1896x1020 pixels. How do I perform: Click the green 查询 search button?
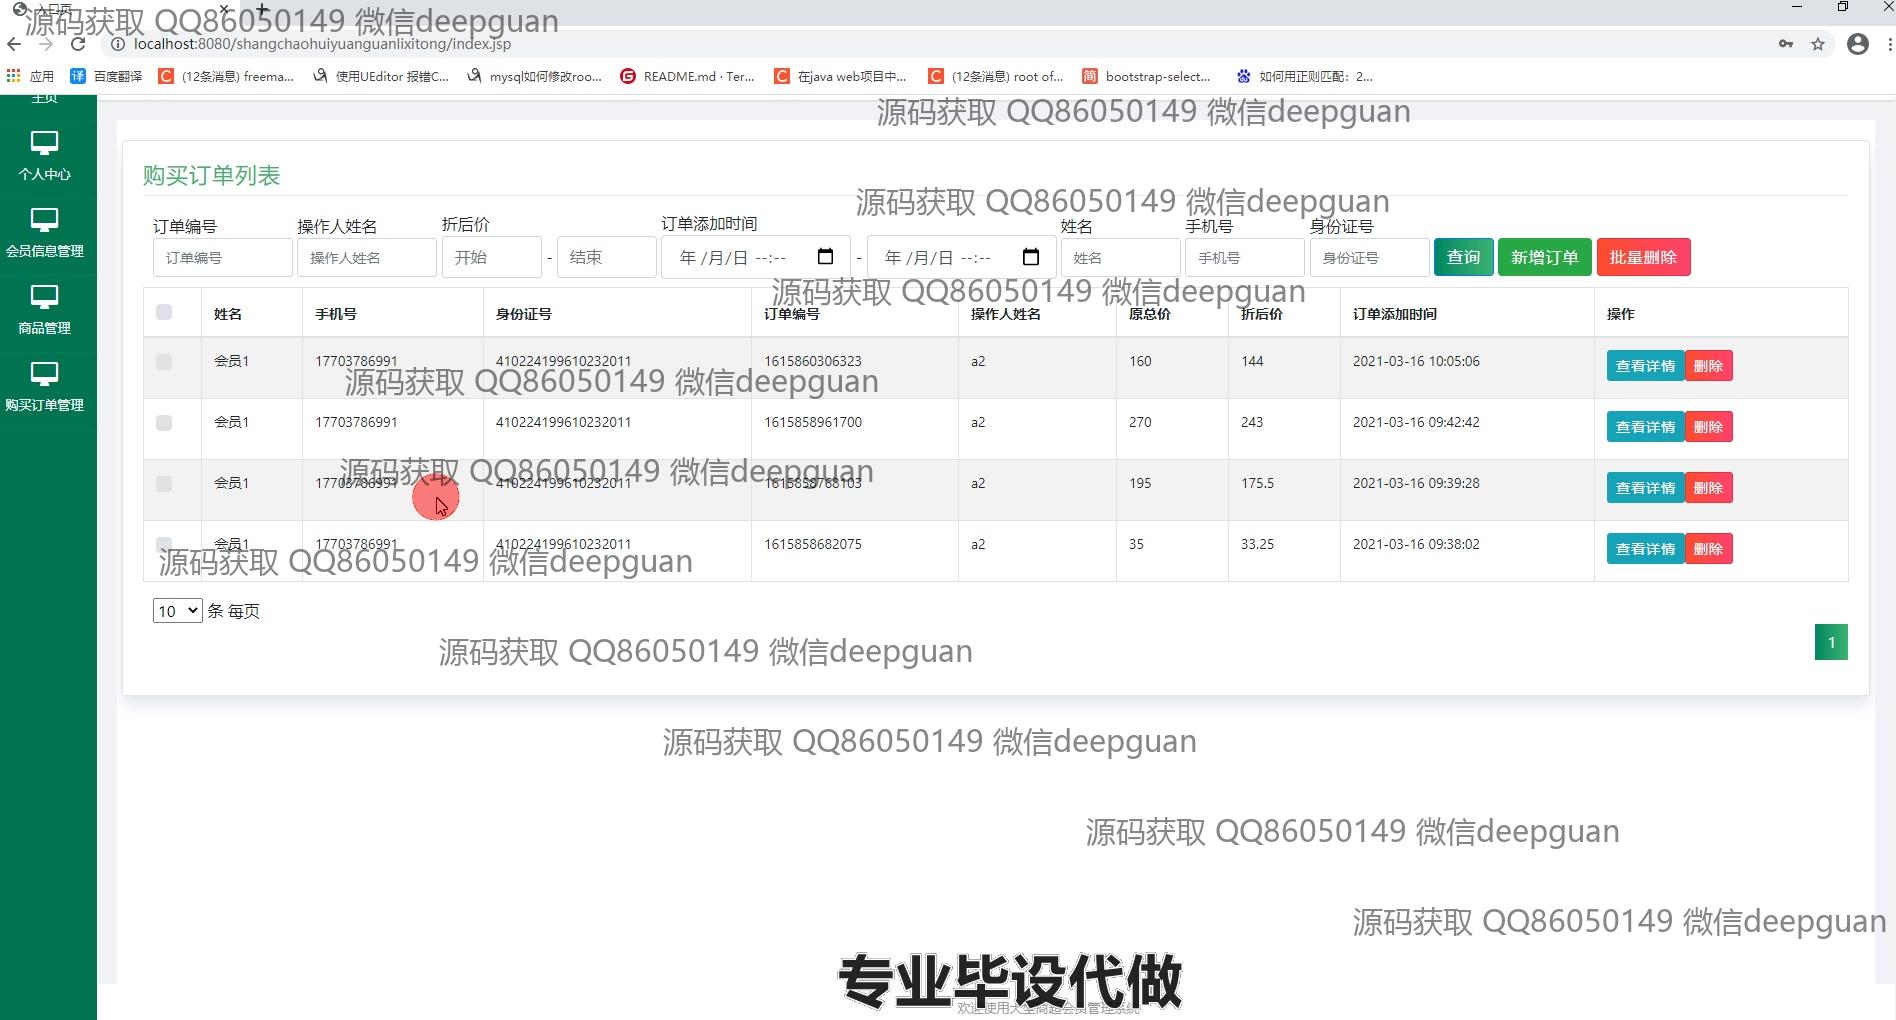coord(1463,257)
